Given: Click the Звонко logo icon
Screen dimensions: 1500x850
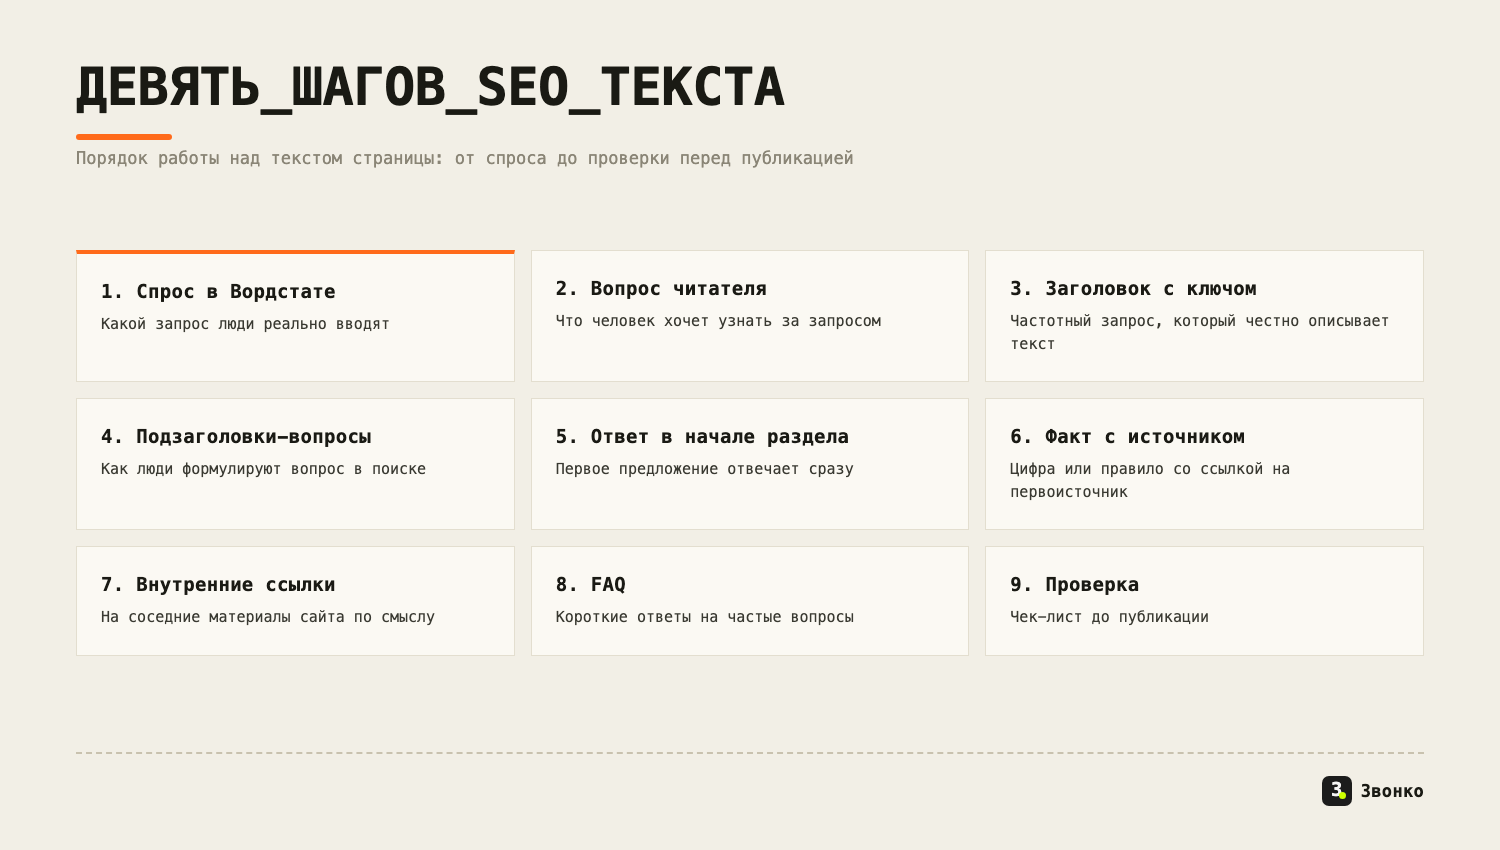Looking at the screenshot, I should pos(1337,791).
